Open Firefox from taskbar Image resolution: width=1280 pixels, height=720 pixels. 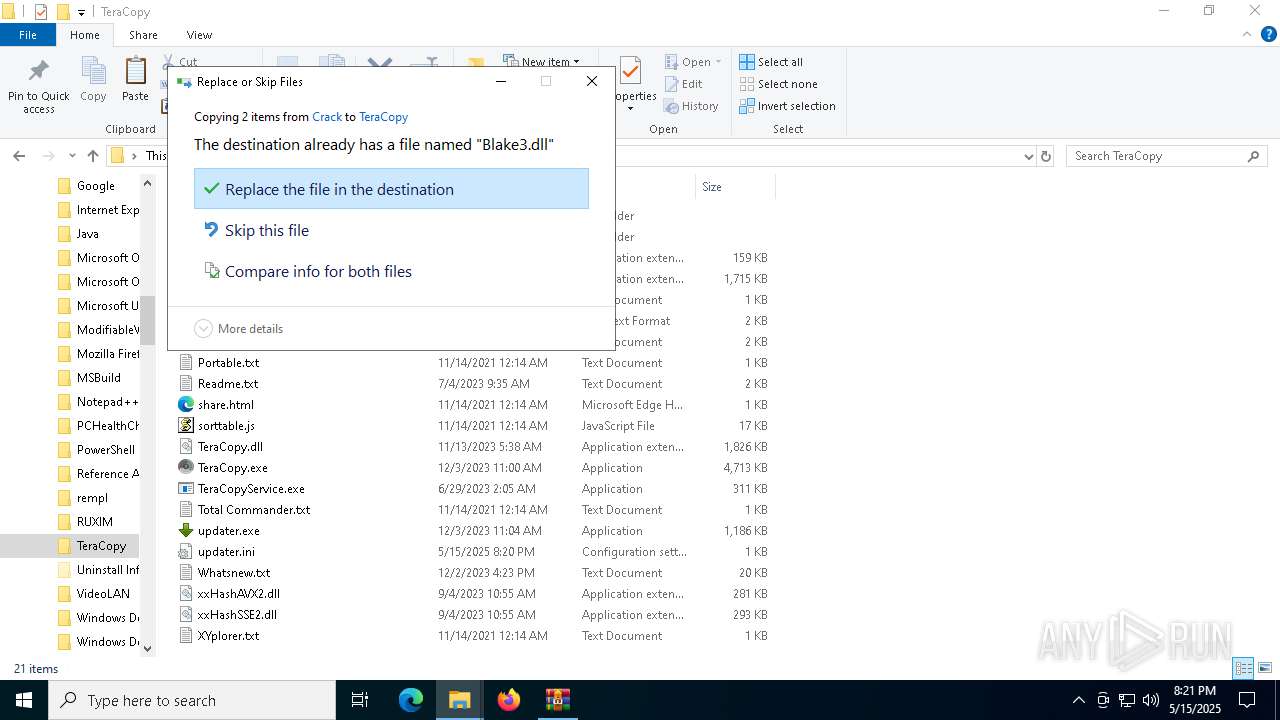(509, 700)
